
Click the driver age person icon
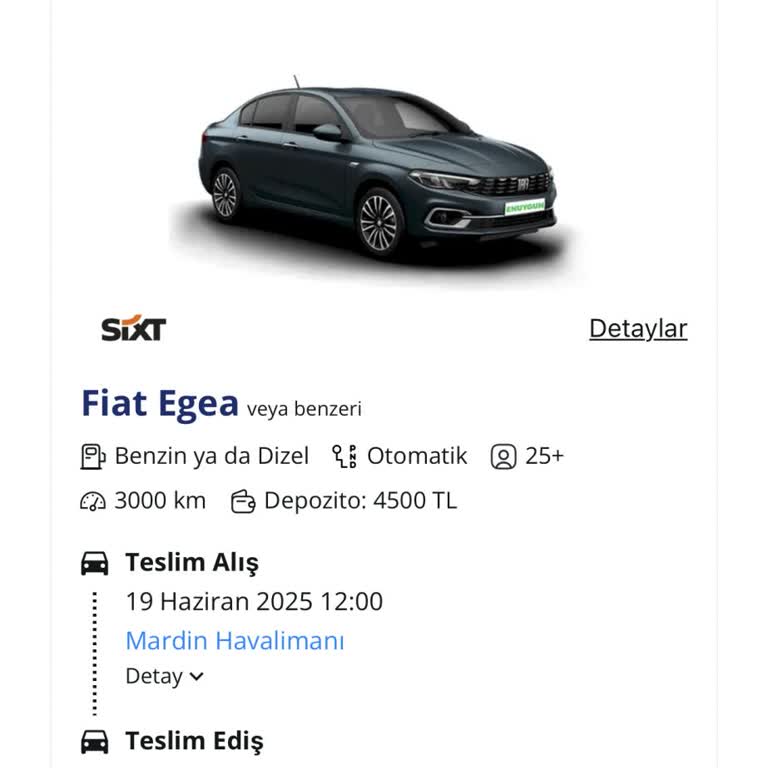(503, 457)
